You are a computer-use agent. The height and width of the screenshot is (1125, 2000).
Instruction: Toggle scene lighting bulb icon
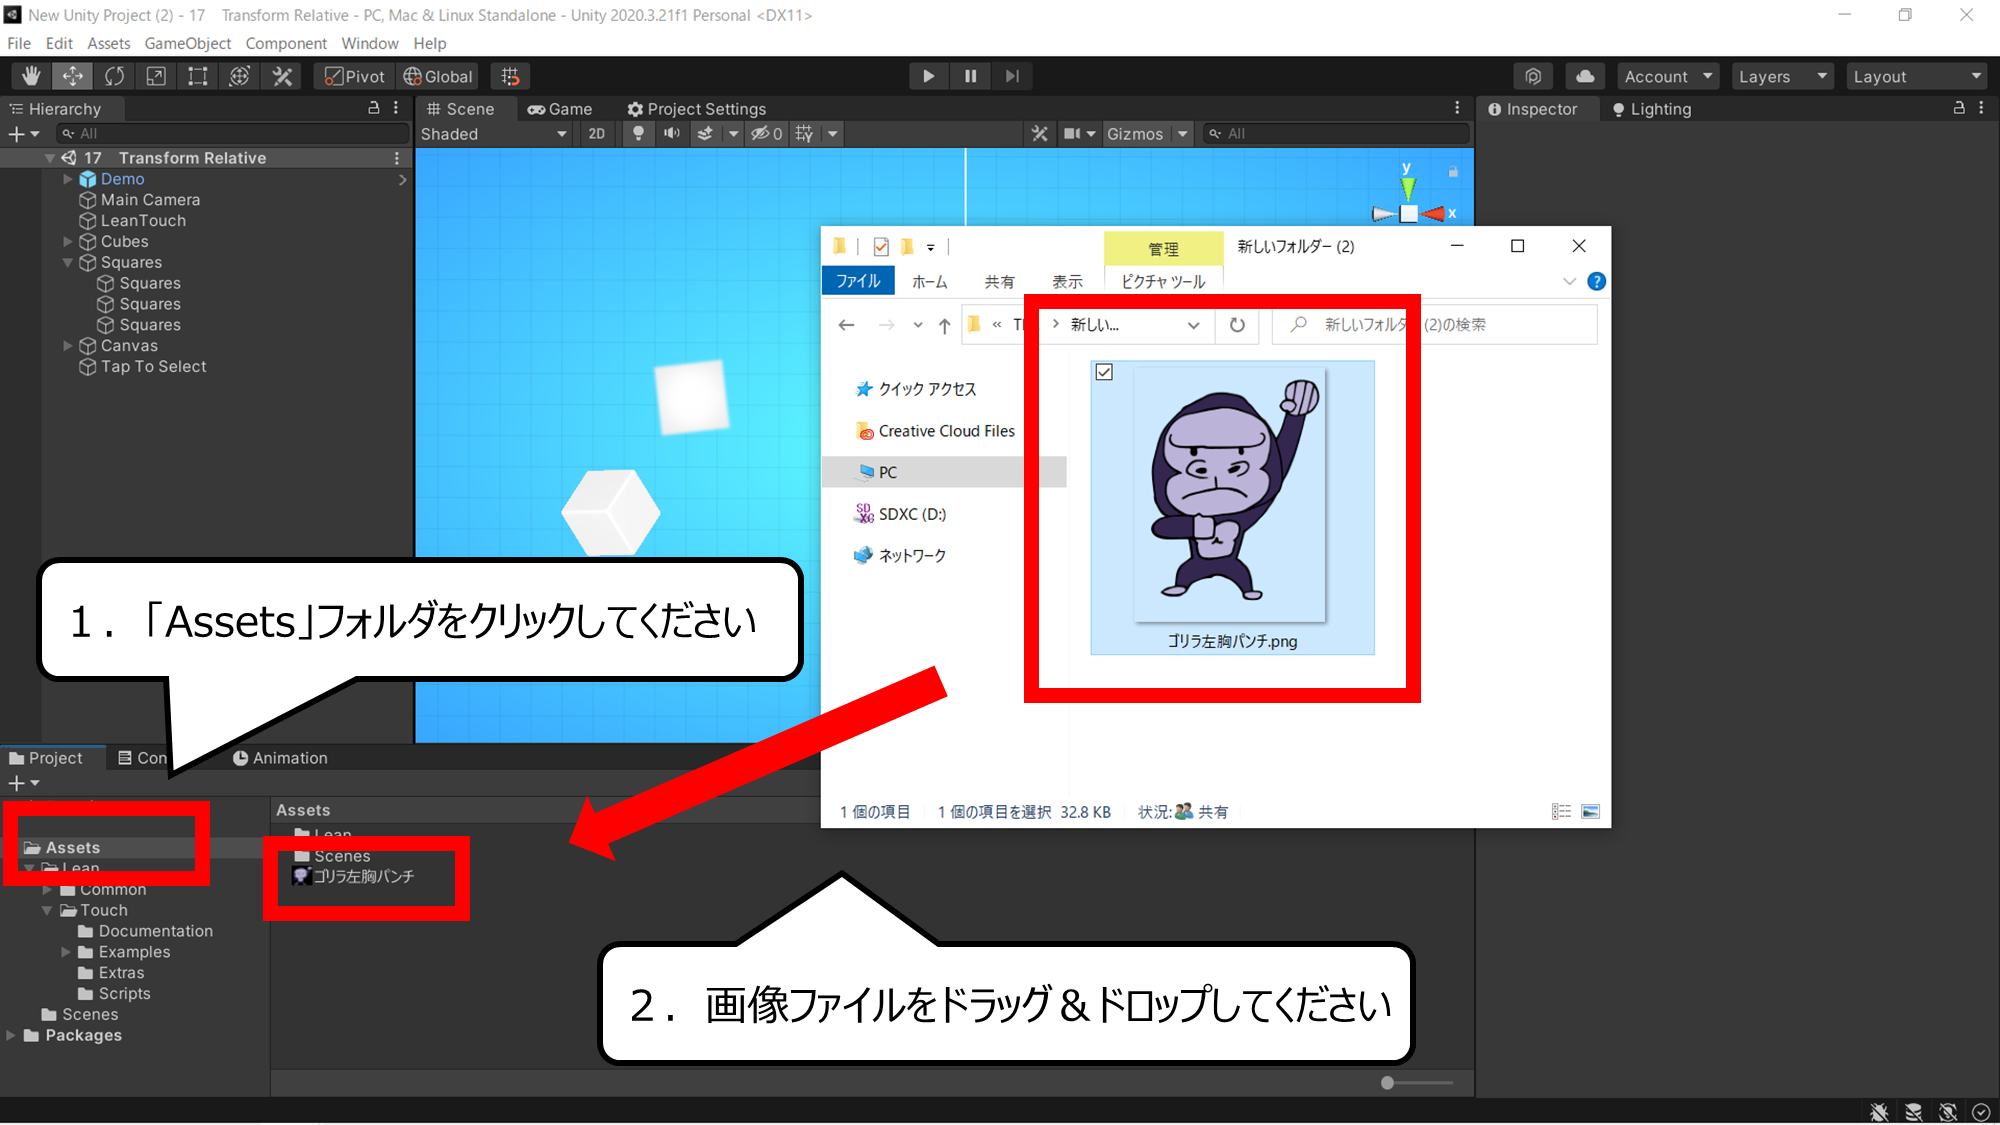tap(638, 134)
